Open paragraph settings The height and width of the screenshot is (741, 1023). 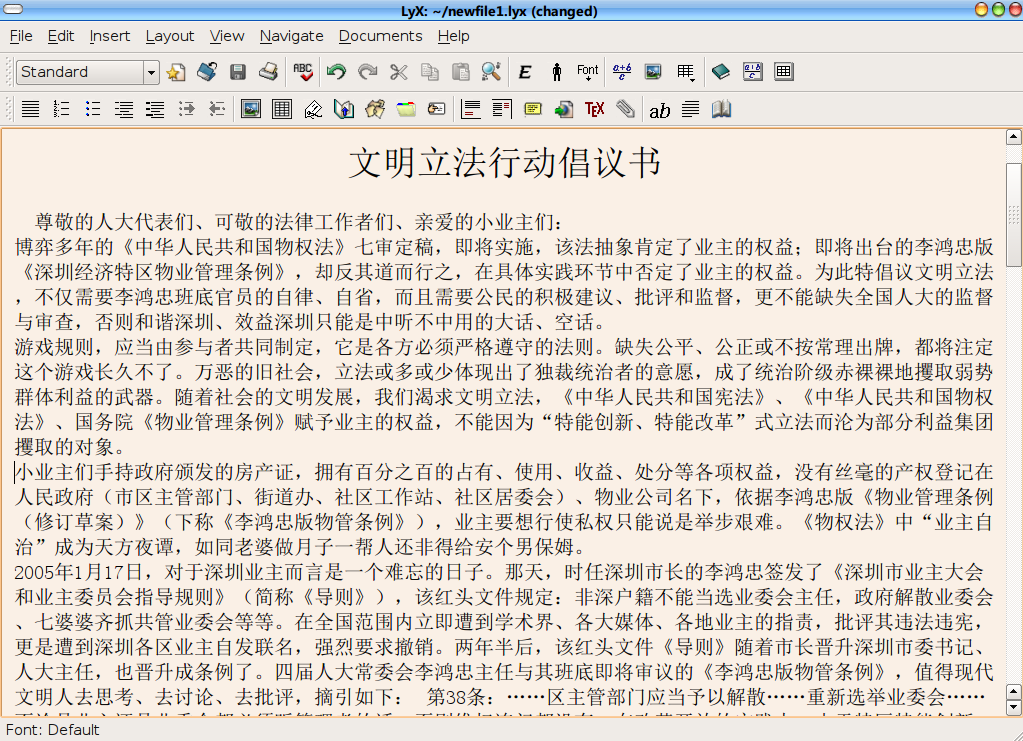point(690,109)
